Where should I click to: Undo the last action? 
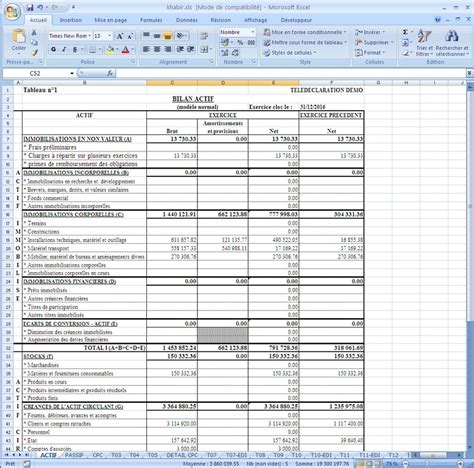coord(40,7)
